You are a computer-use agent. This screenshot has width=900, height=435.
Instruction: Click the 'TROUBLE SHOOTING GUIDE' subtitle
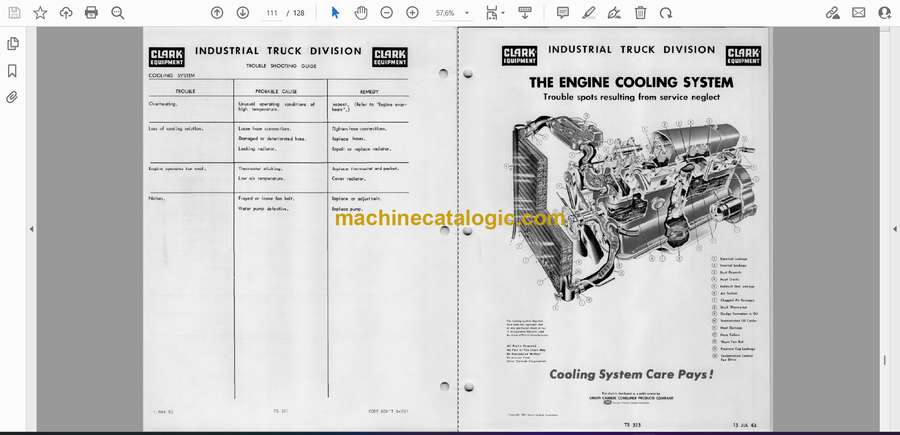pyautogui.click(x=281, y=66)
